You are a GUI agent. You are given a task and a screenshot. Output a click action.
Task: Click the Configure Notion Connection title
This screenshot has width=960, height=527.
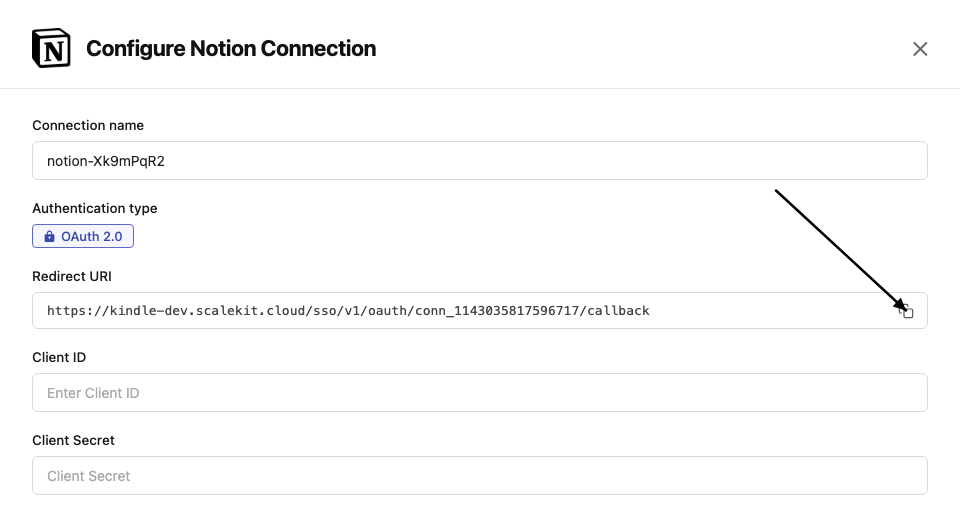click(x=231, y=48)
